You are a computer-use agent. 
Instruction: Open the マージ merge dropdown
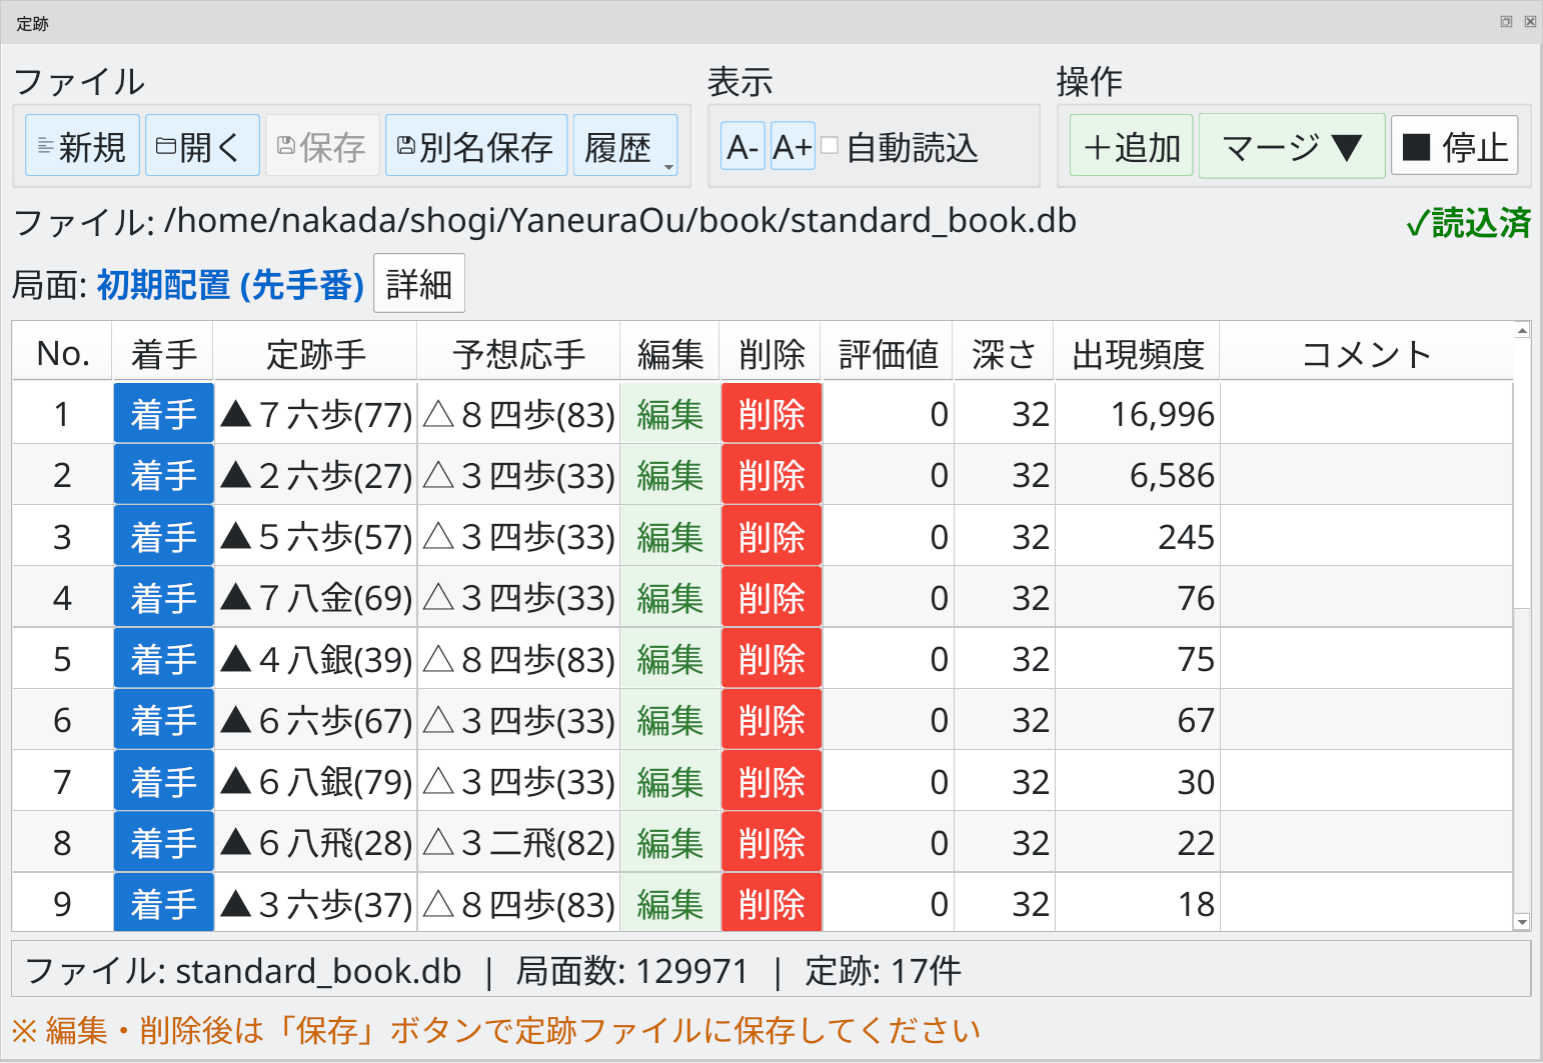click(x=1291, y=145)
